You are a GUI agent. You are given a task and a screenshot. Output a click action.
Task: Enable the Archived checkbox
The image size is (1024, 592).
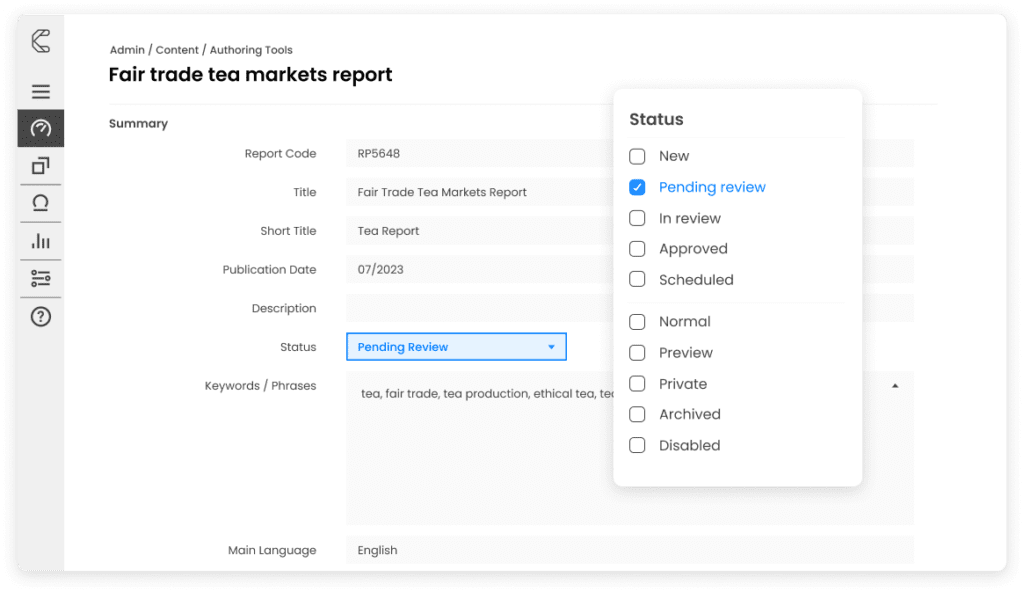click(637, 414)
